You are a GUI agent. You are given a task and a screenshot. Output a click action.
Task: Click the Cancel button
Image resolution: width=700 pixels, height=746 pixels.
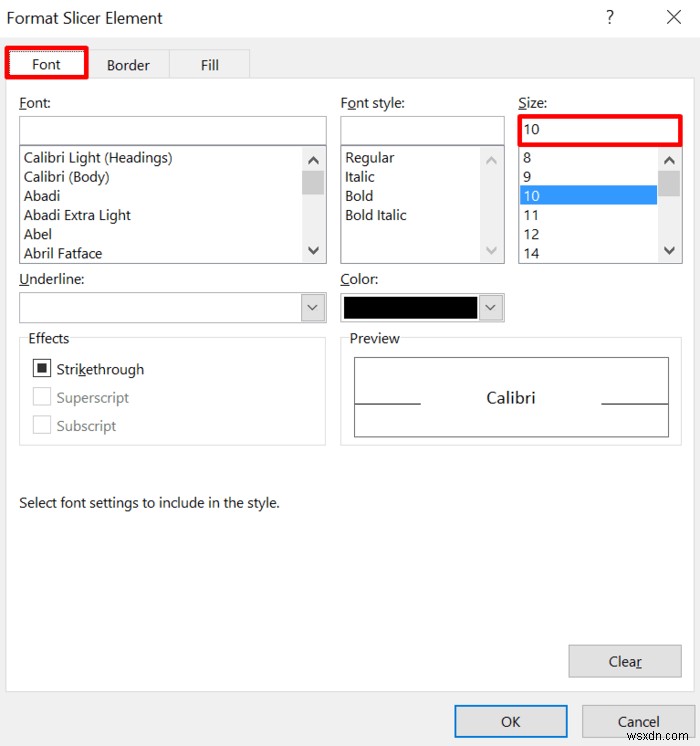click(638, 721)
